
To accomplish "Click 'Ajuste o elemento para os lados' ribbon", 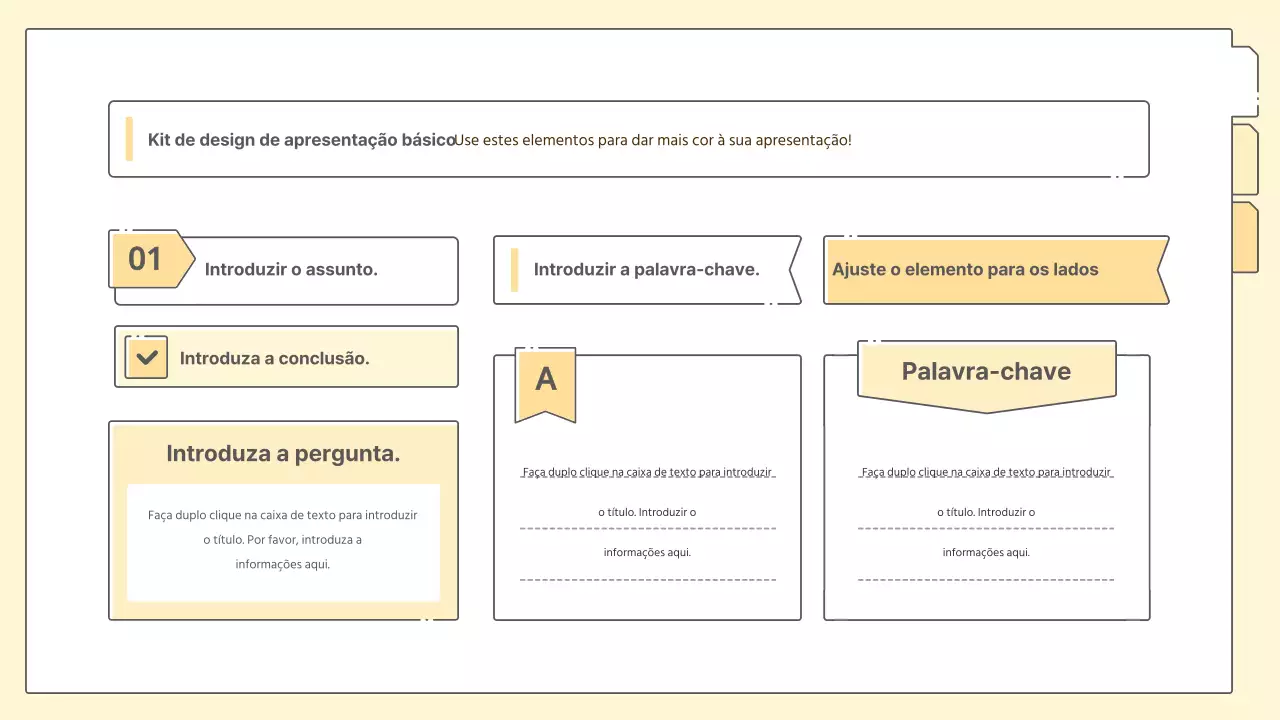I will click(996, 270).
